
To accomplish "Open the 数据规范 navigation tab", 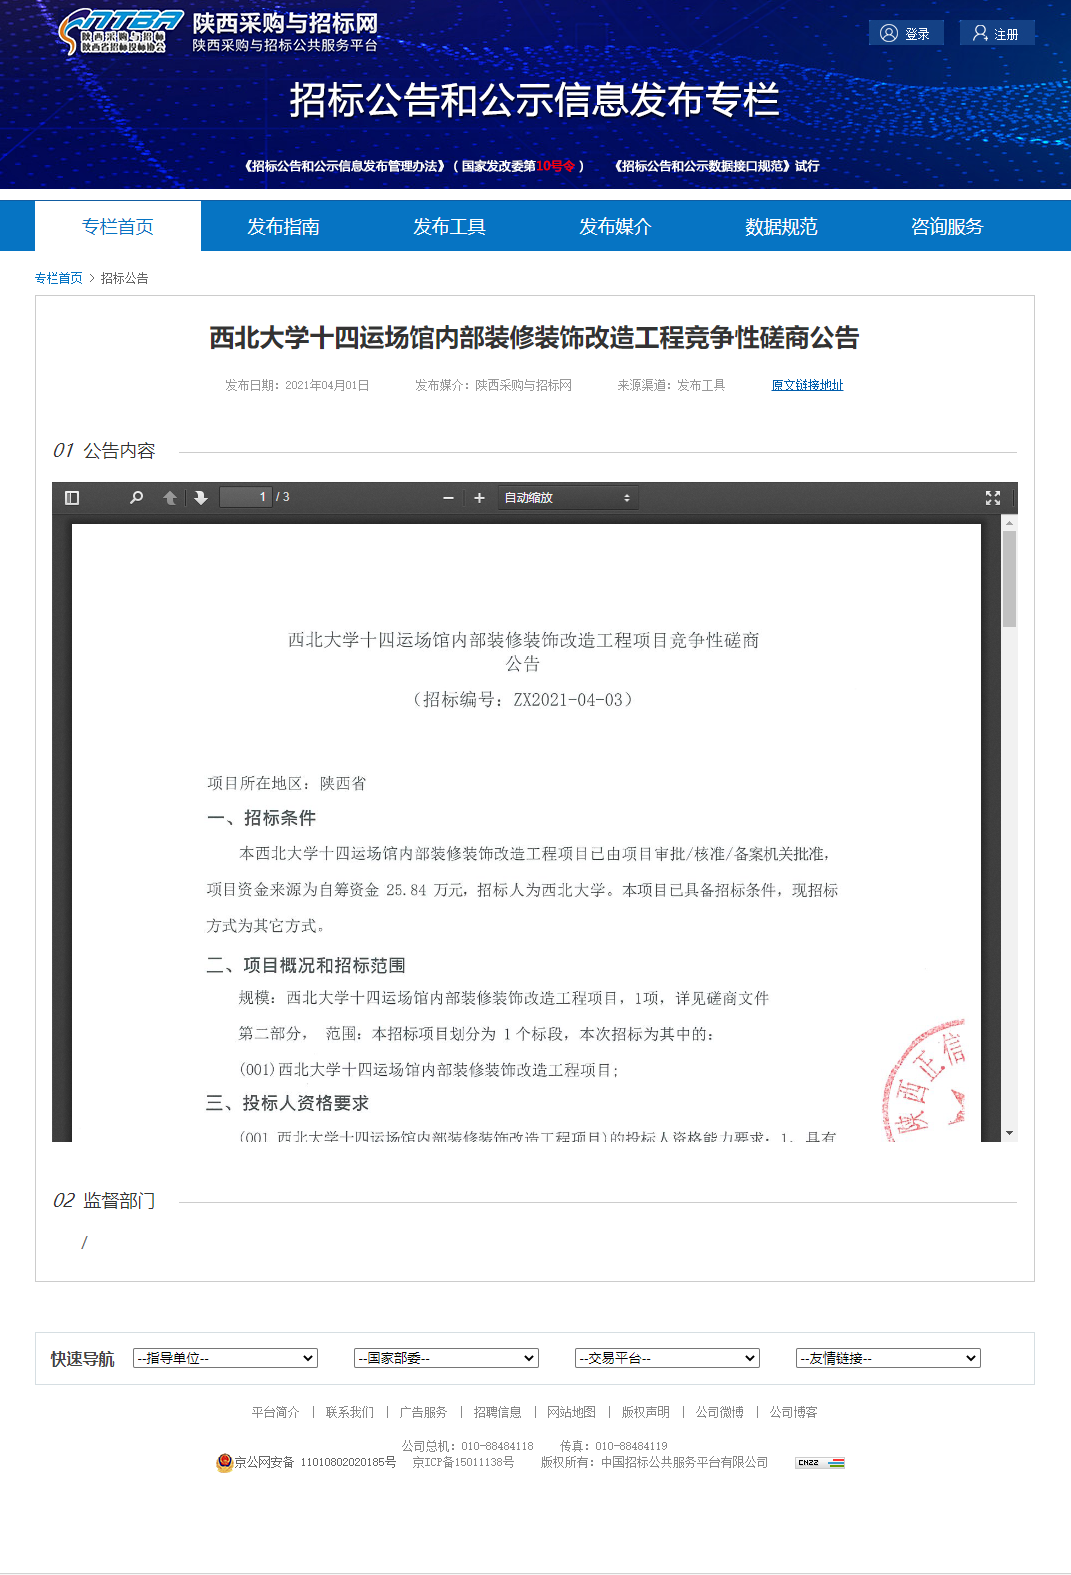I will click(x=781, y=227).
